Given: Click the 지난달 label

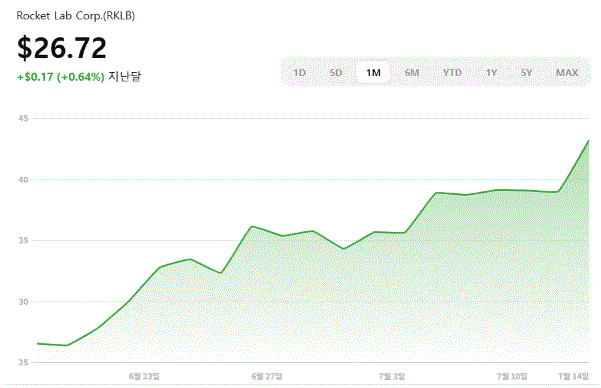Looking at the screenshot, I should [125, 76].
